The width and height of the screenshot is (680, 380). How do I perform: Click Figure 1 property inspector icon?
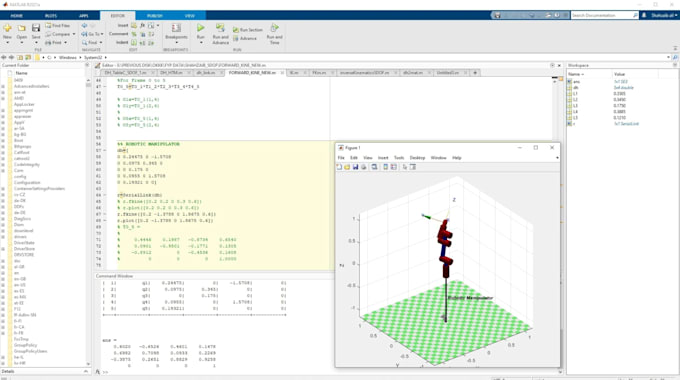point(413,167)
